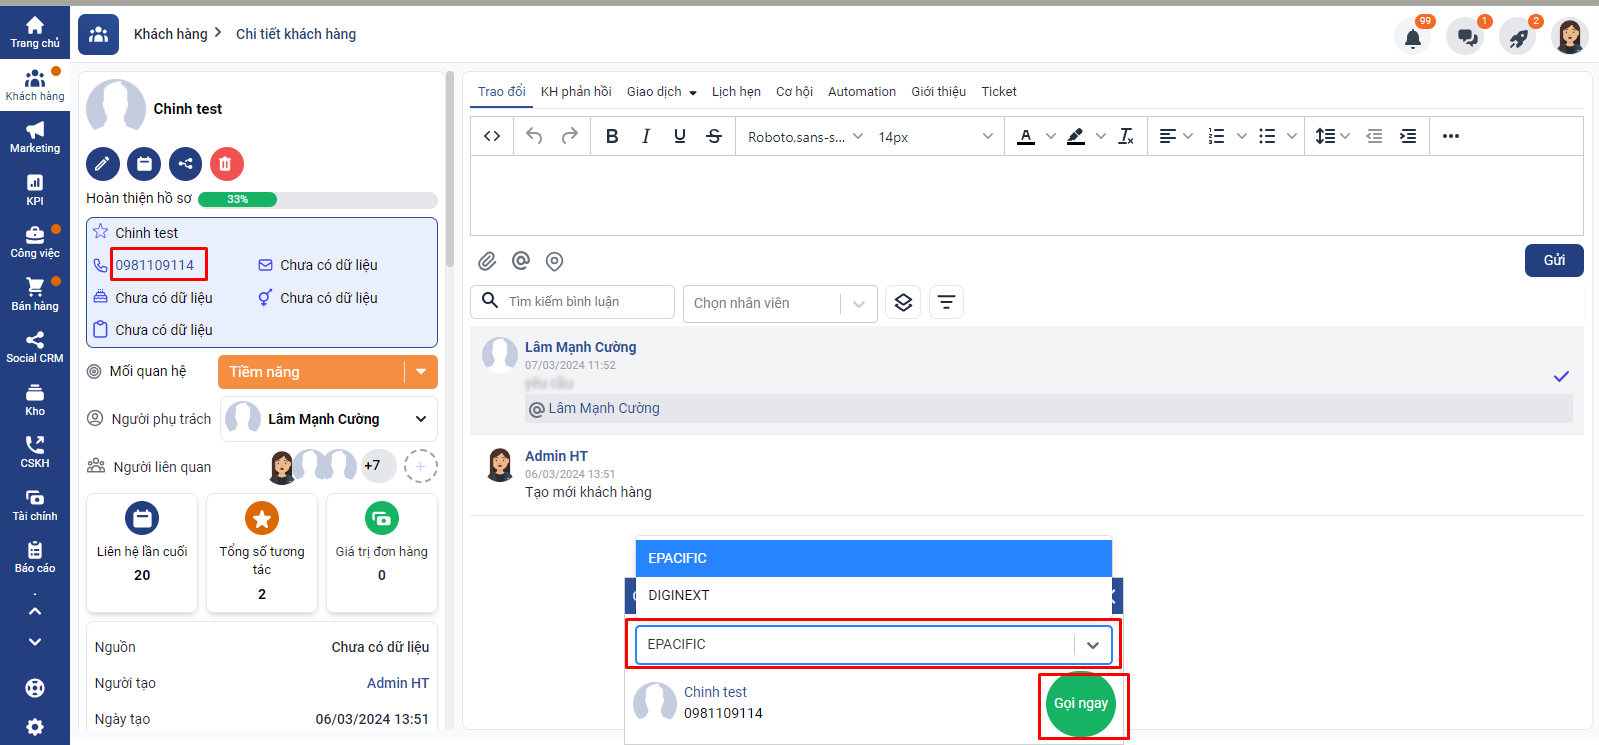
Task: Open the Chọn nhân viên dropdown
Action: (779, 303)
